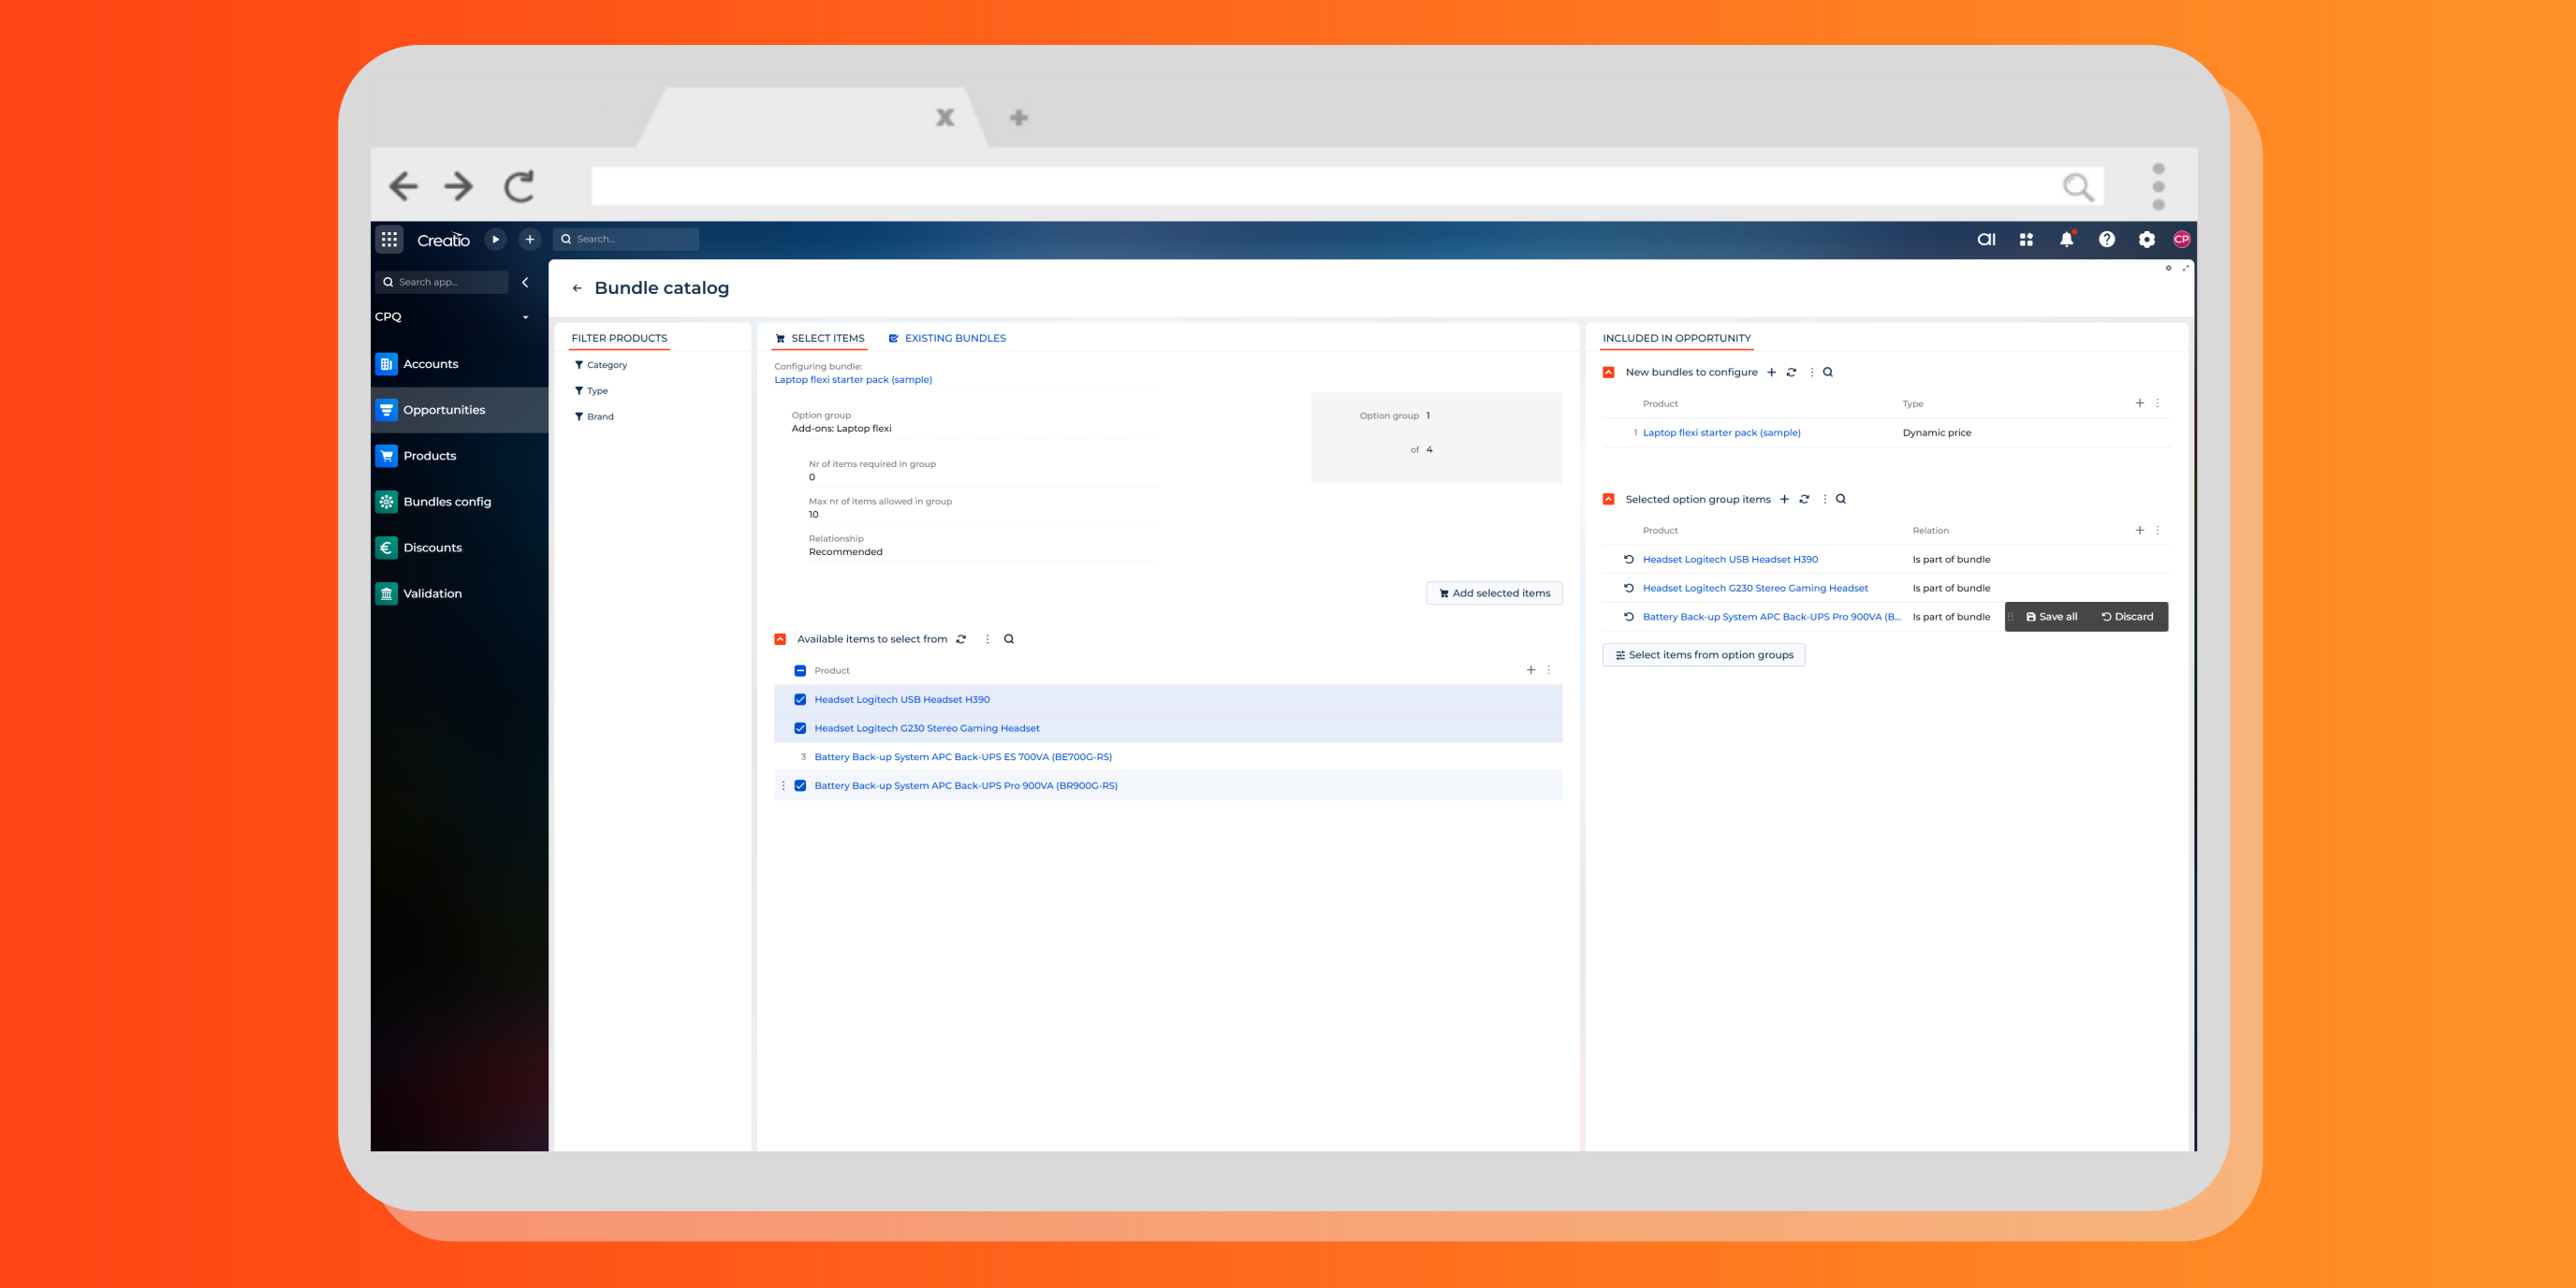This screenshot has width=2576, height=1288.
Task: Add a new bundle to configure with plus icon
Action: click(x=1771, y=372)
